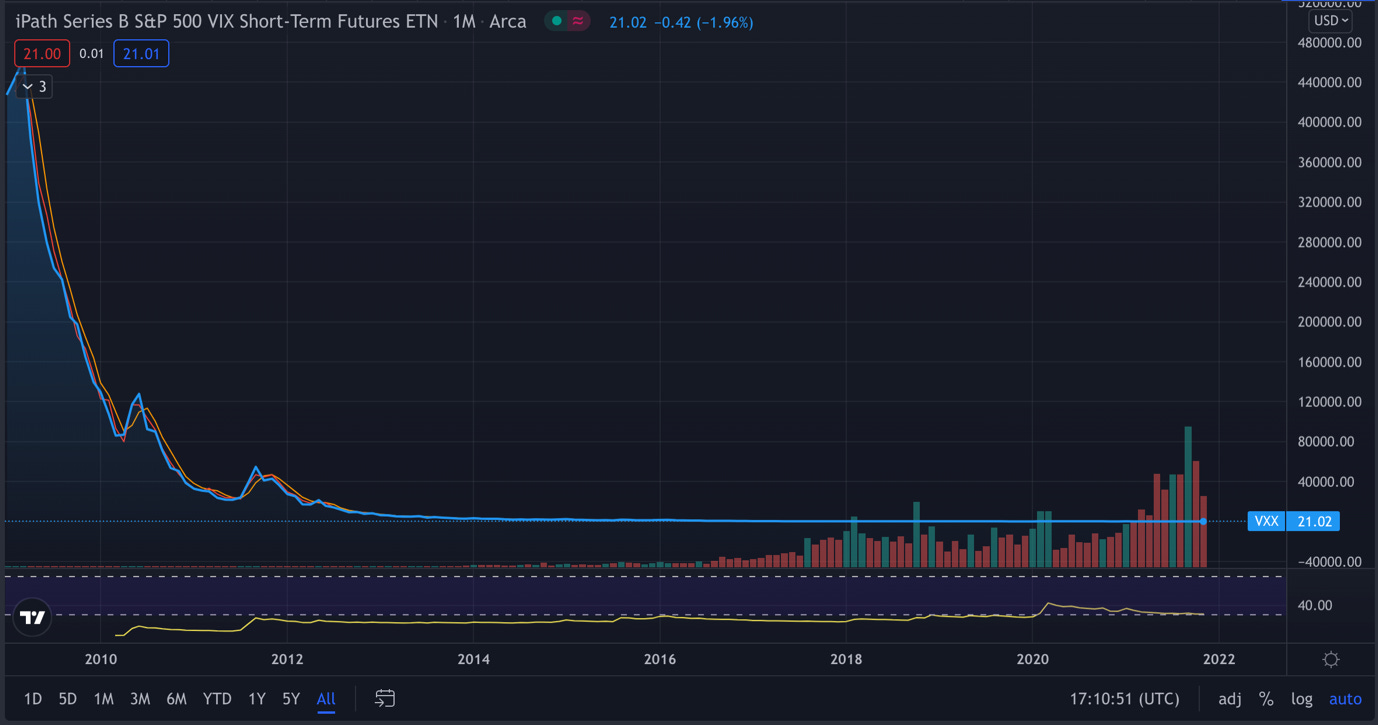Click the TradingView logo icon
Image resolution: width=1378 pixels, height=725 pixels.
click(33, 618)
